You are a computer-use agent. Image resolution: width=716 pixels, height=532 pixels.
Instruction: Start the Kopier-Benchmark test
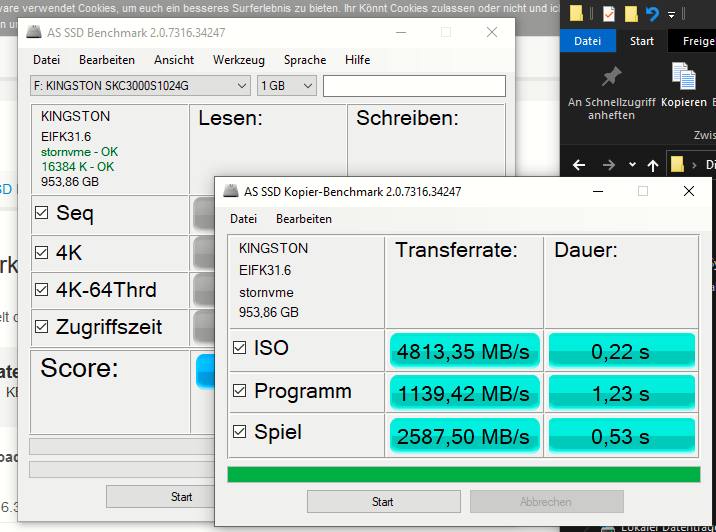coord(384,502)
